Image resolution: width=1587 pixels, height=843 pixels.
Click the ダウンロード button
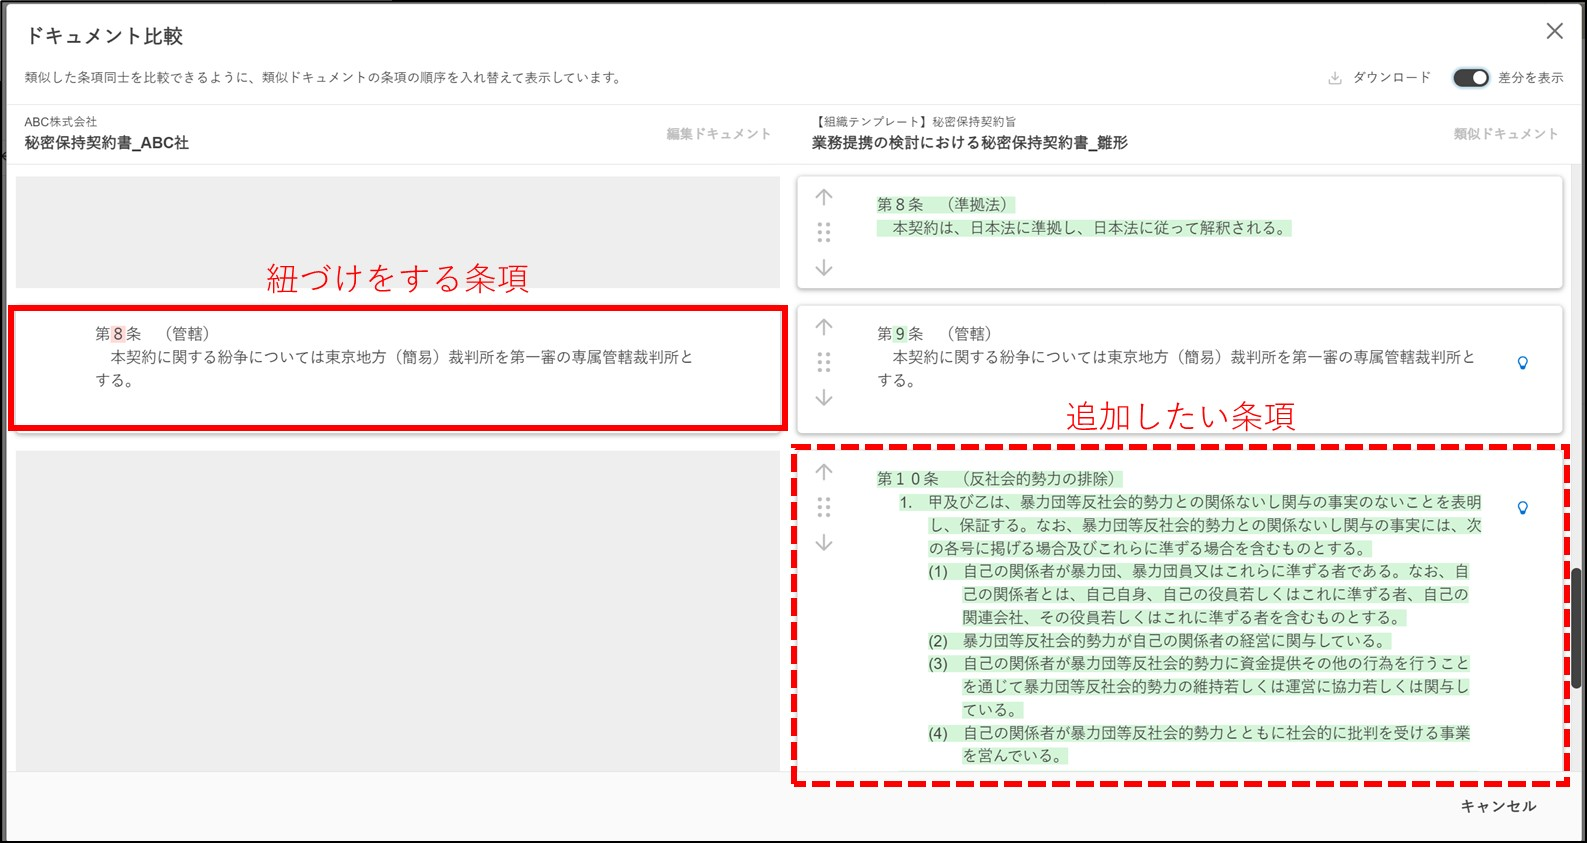1380,78
